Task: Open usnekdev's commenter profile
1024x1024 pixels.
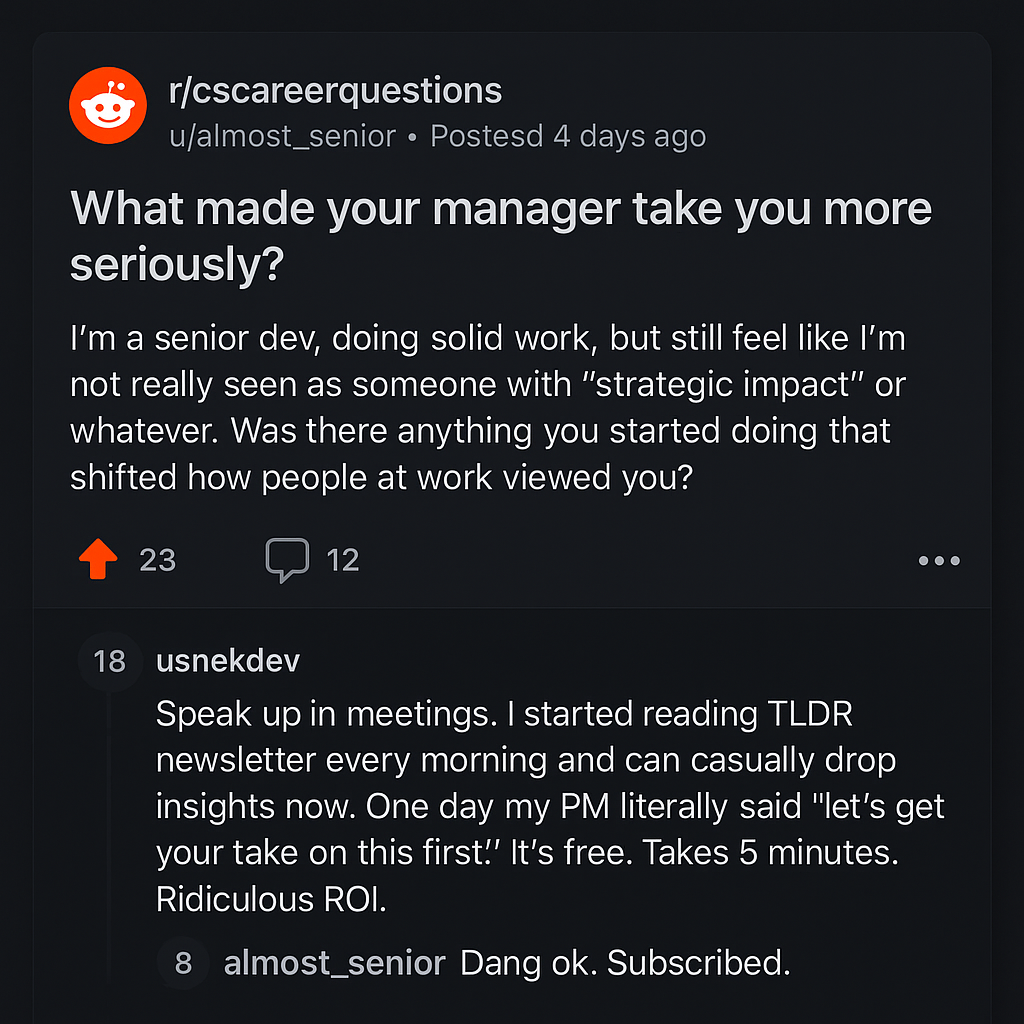Action: 228,661
